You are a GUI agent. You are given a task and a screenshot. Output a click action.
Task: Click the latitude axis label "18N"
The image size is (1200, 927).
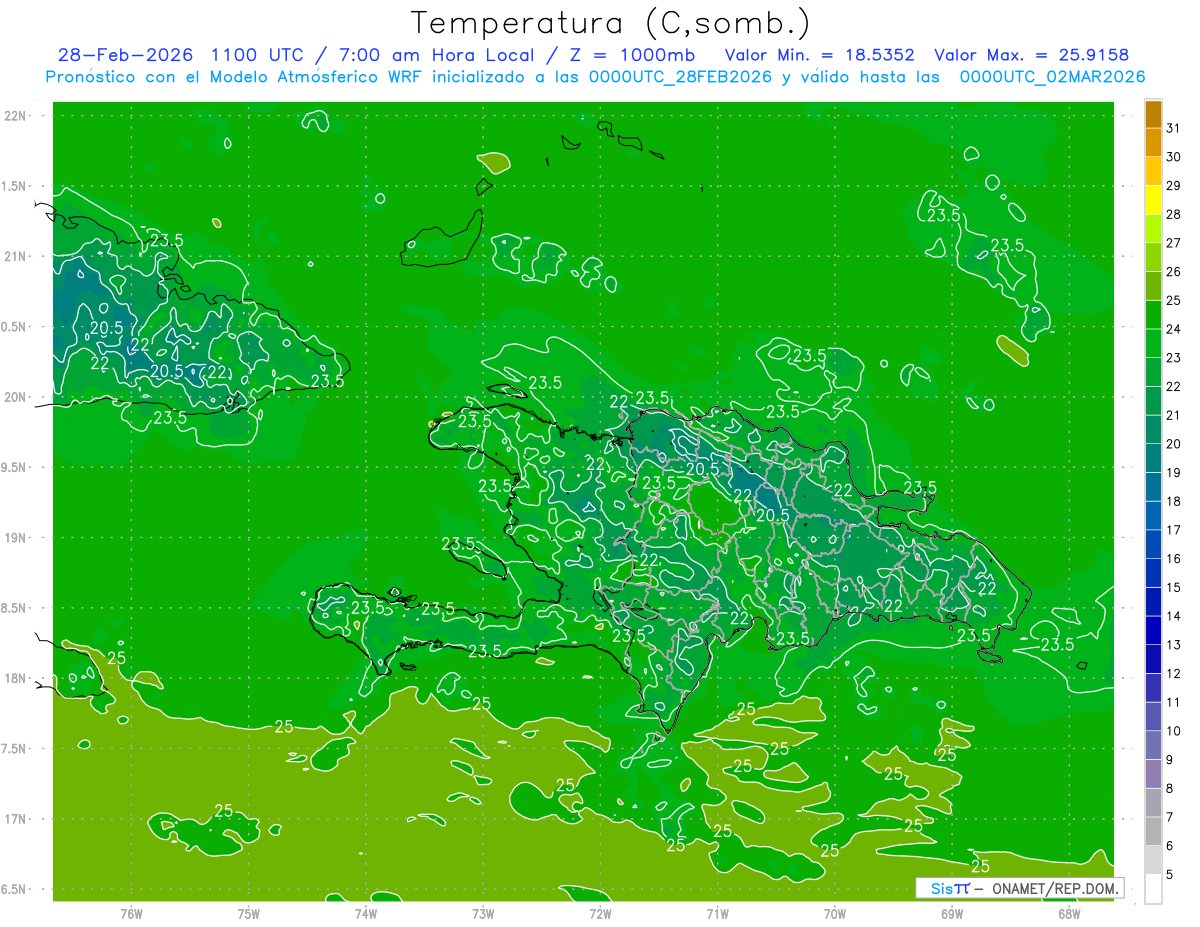[17, 679]
